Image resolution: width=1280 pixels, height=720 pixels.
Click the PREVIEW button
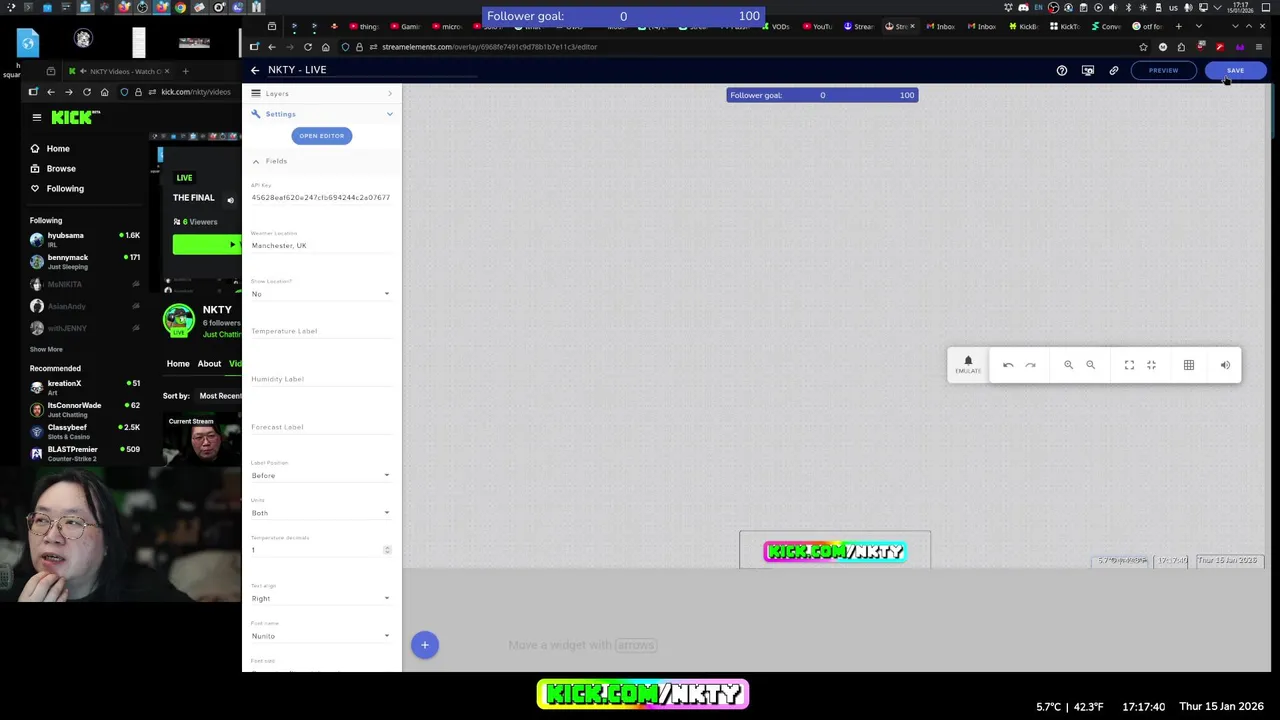1163,70
